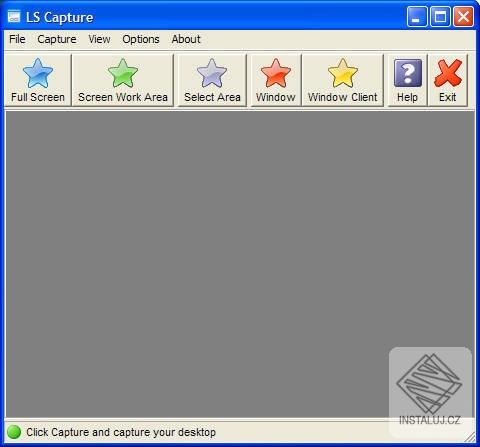Image resolution: width=480 pixels, height=447 pixels.
Task: Start a Select Area capture
Action: coord(212,80)
